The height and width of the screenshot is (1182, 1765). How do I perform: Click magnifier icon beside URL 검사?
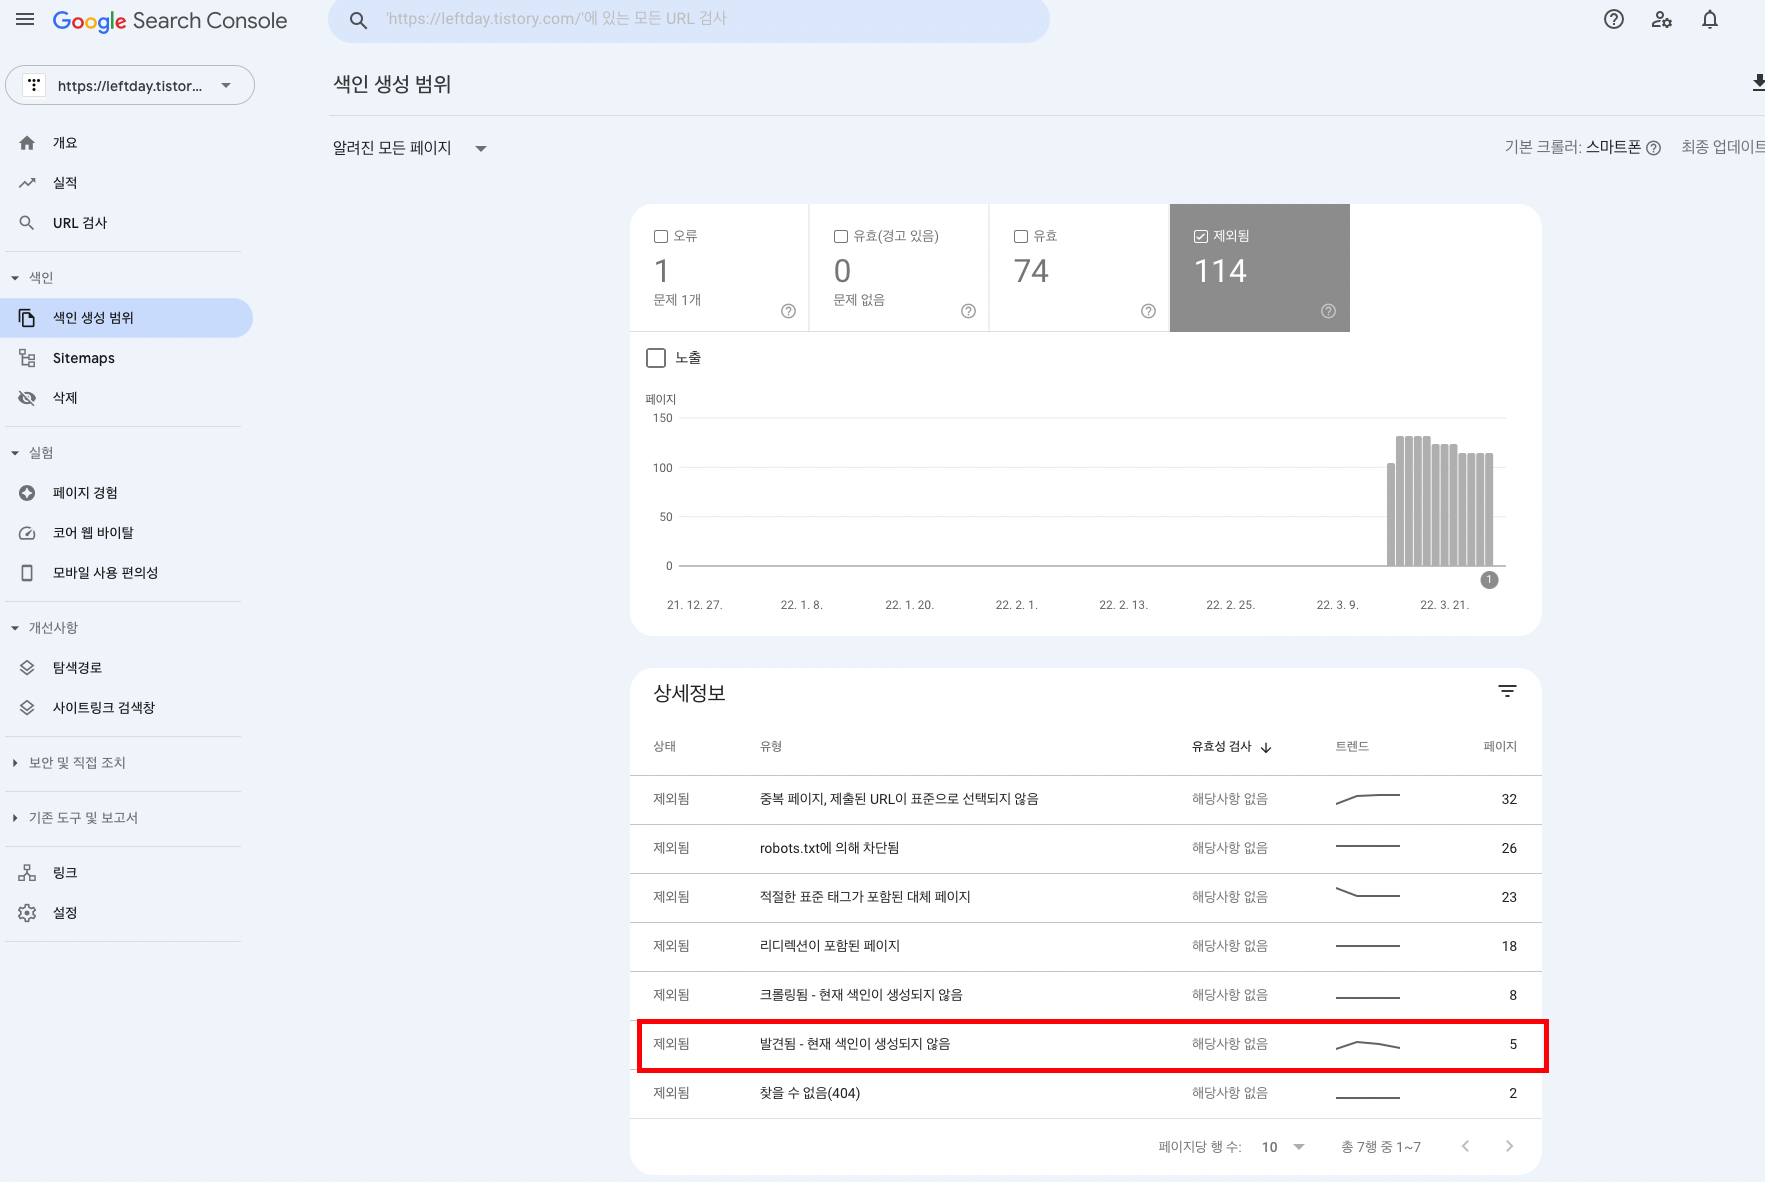27,223
